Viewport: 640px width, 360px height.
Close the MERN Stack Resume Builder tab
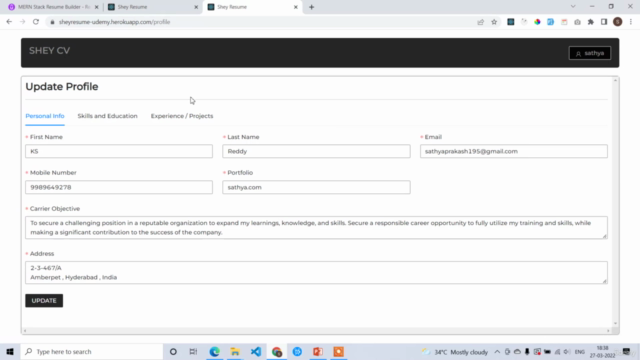(97, 7)
